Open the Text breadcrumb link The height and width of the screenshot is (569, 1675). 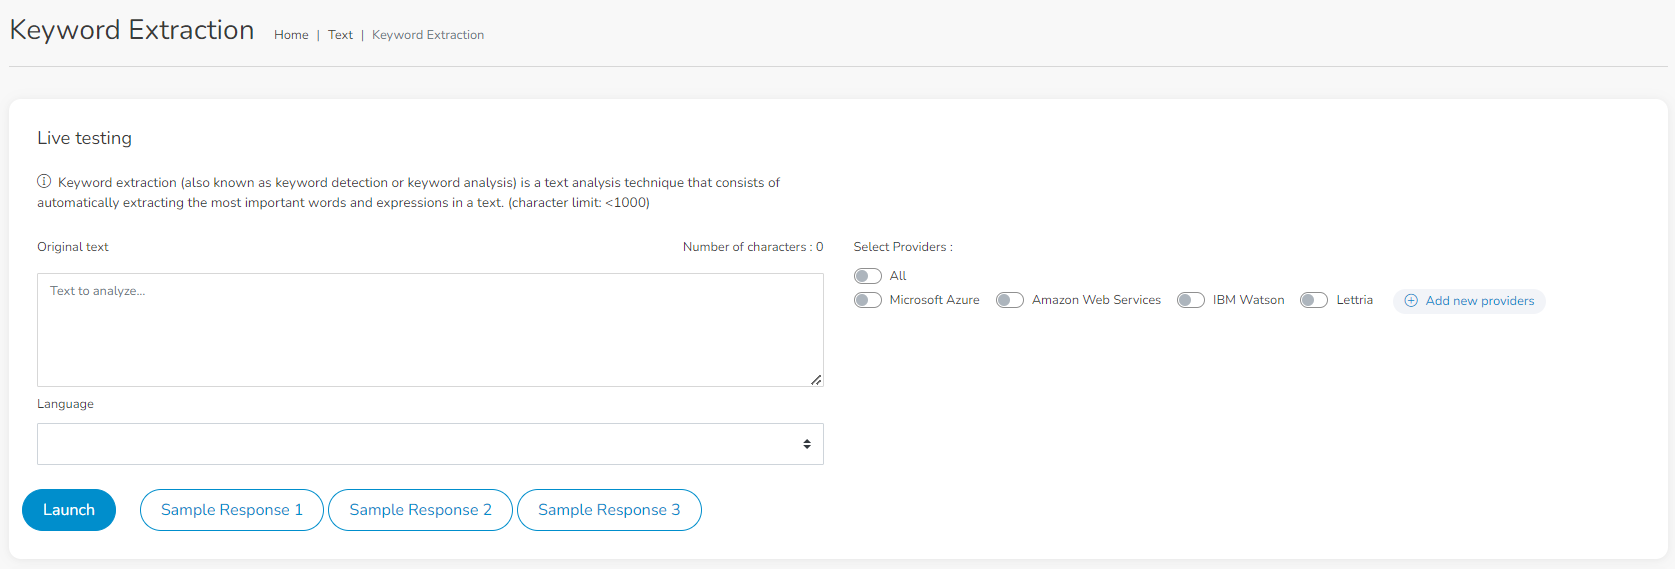[x=340, y=35]
